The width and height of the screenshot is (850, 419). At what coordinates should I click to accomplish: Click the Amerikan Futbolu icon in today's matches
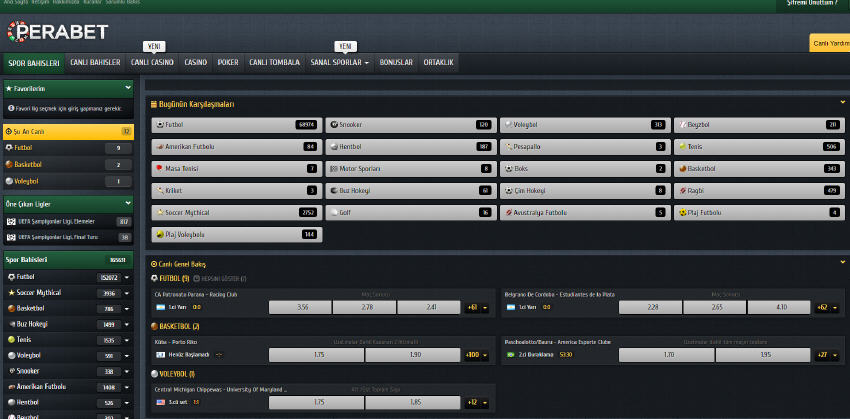click(160, 146)
